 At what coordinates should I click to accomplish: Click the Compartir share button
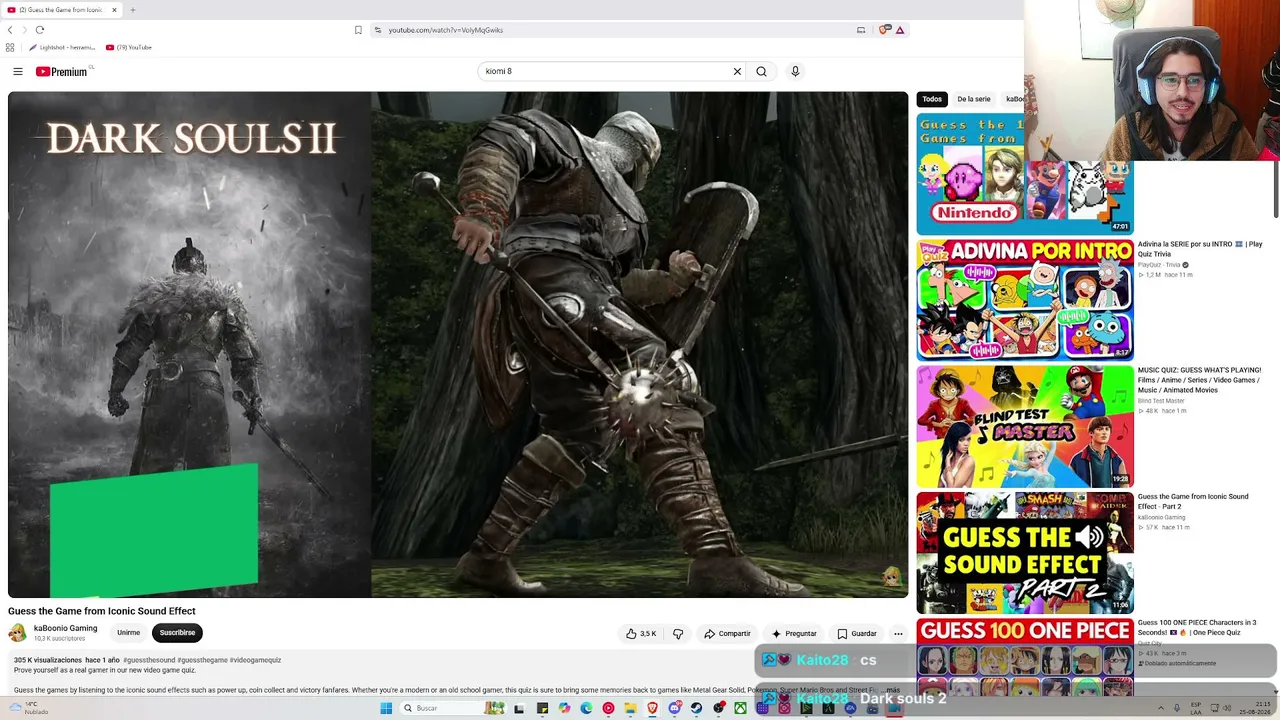coord(727,634)
